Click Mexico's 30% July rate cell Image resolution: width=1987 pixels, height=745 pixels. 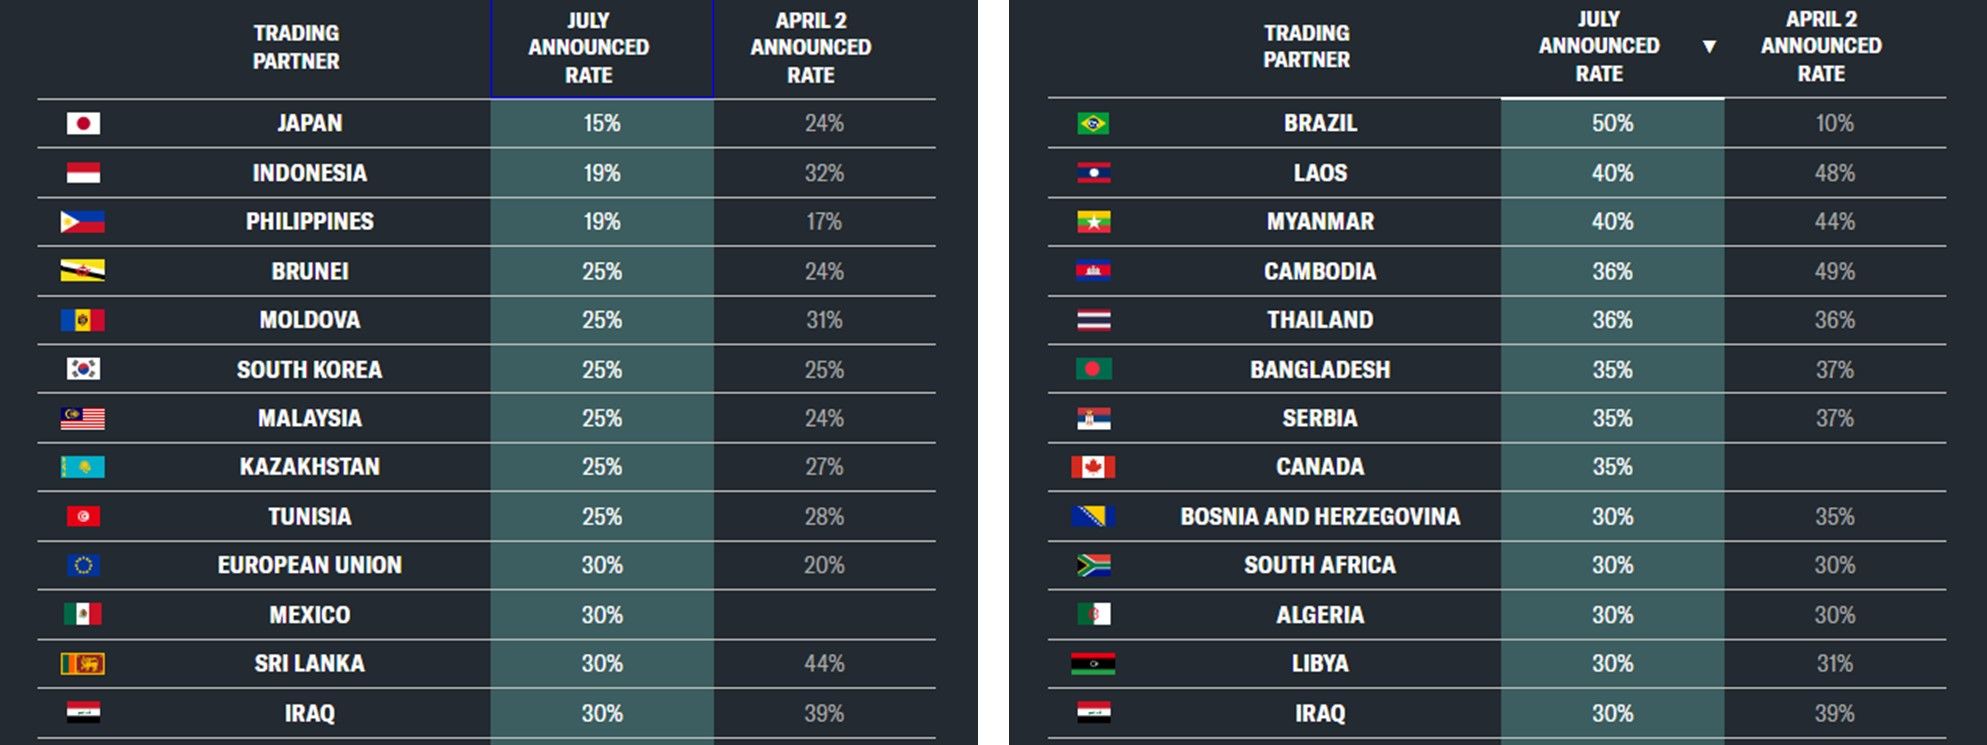[602, 614]
